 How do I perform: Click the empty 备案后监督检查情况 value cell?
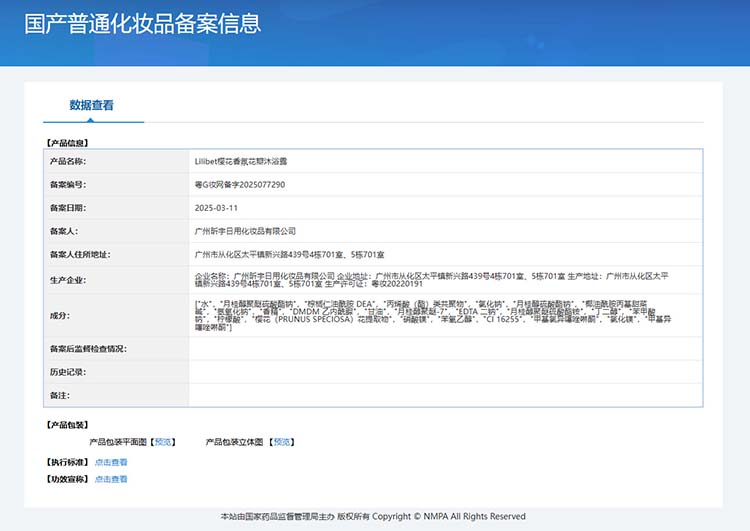pos(445,349)
